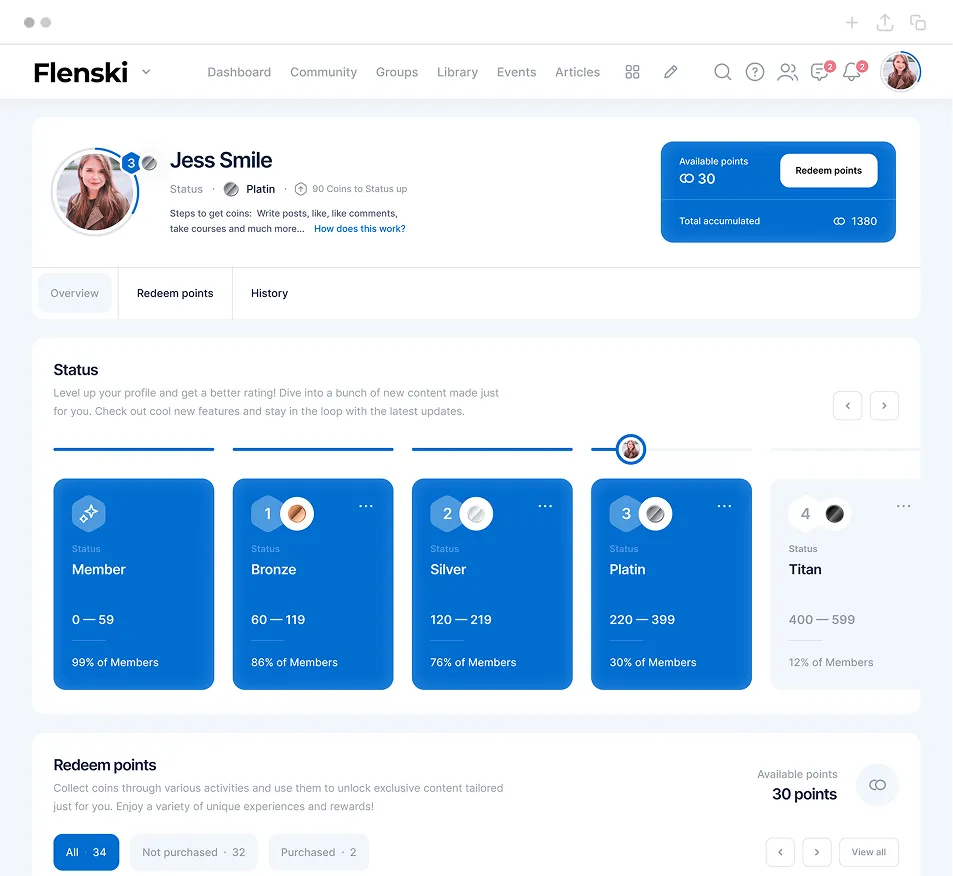Open the apps grid icon
Image resolution: width=953 pixels, height=876 pixels.
click(x=632, y=72)
